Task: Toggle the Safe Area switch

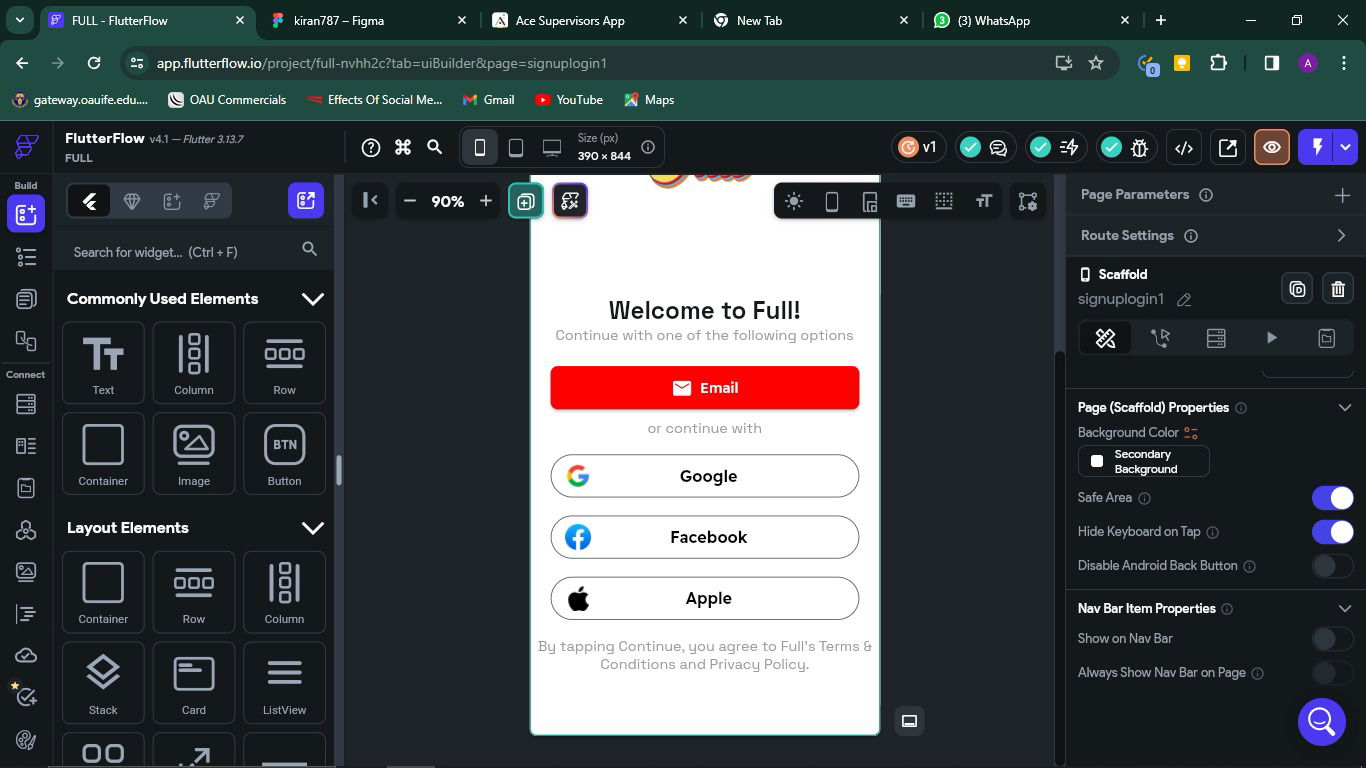Action: coord(1332,498)
